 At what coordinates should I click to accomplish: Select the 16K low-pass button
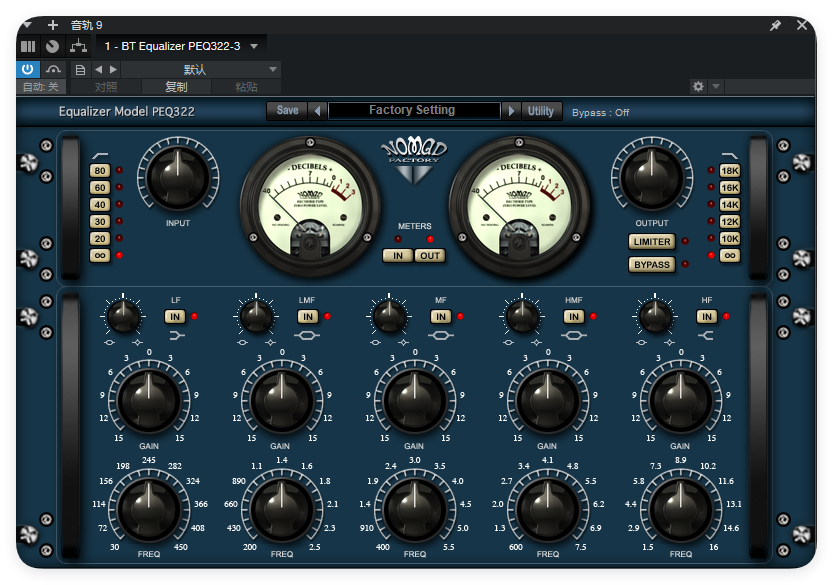[729, 188]
